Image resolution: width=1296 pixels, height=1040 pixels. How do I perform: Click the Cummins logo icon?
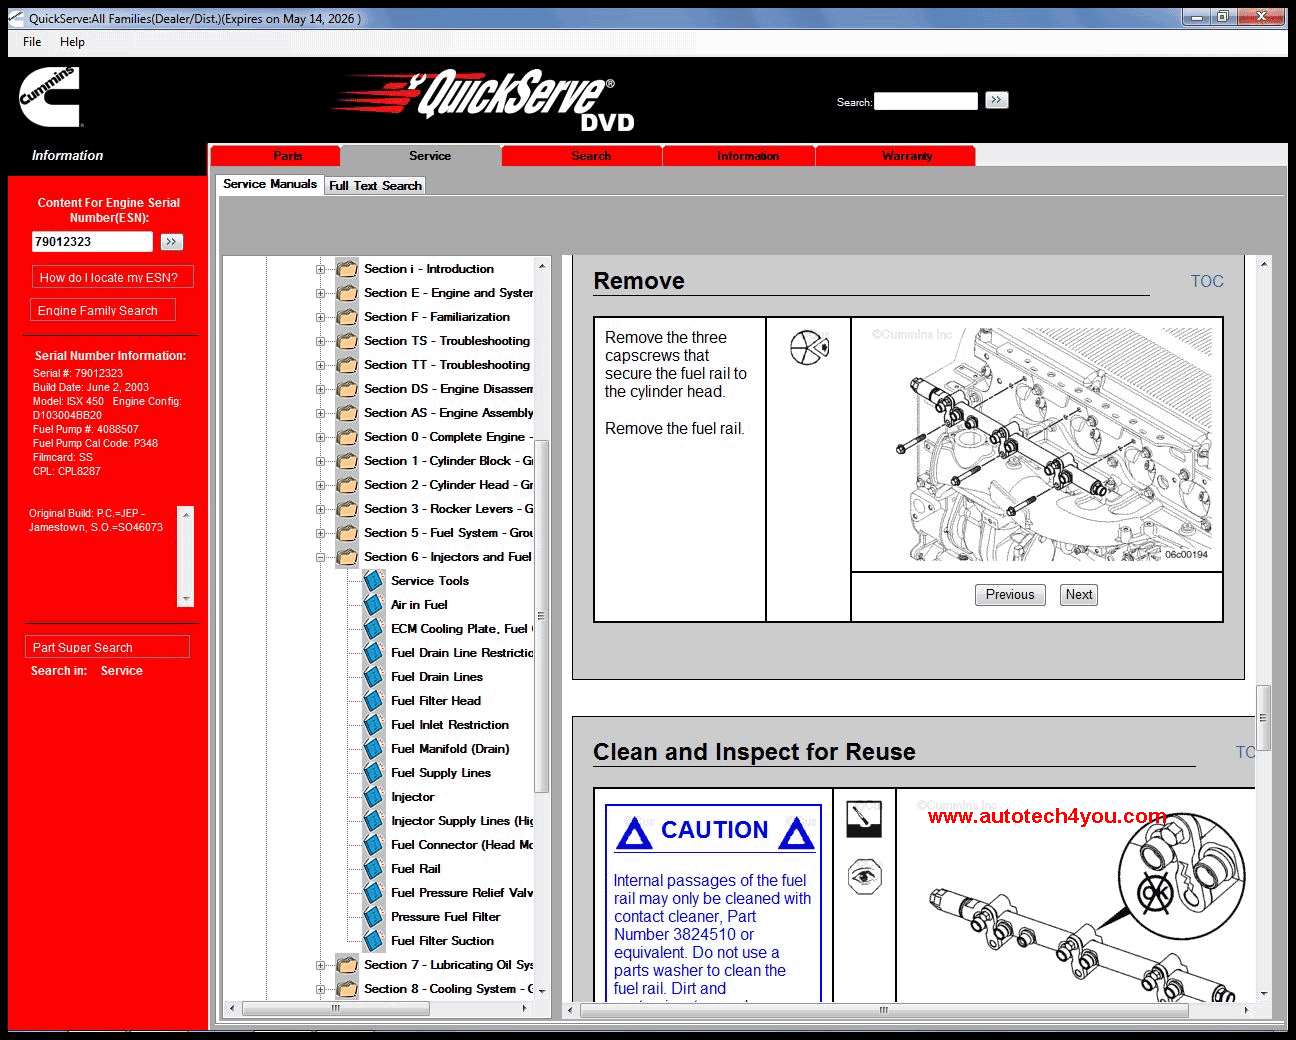point(49,97)
